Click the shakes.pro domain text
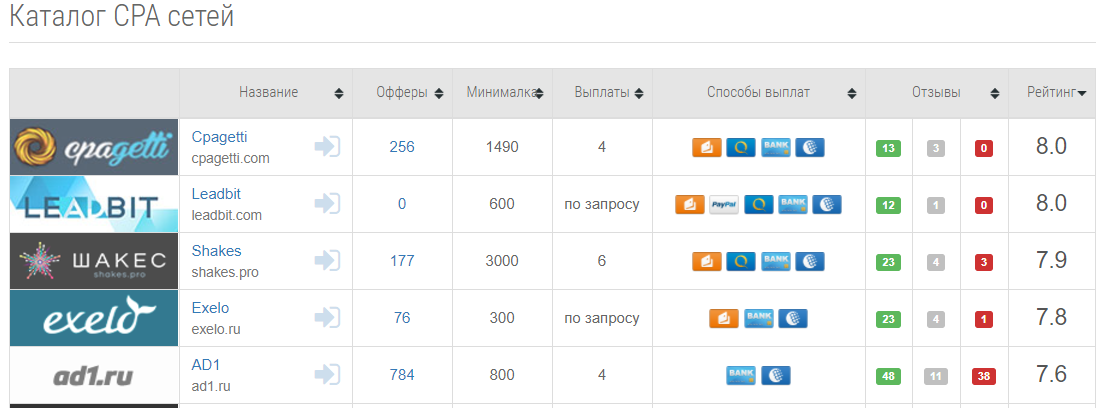The height and width of the screenshot is (408, 1117). point(225,272)
